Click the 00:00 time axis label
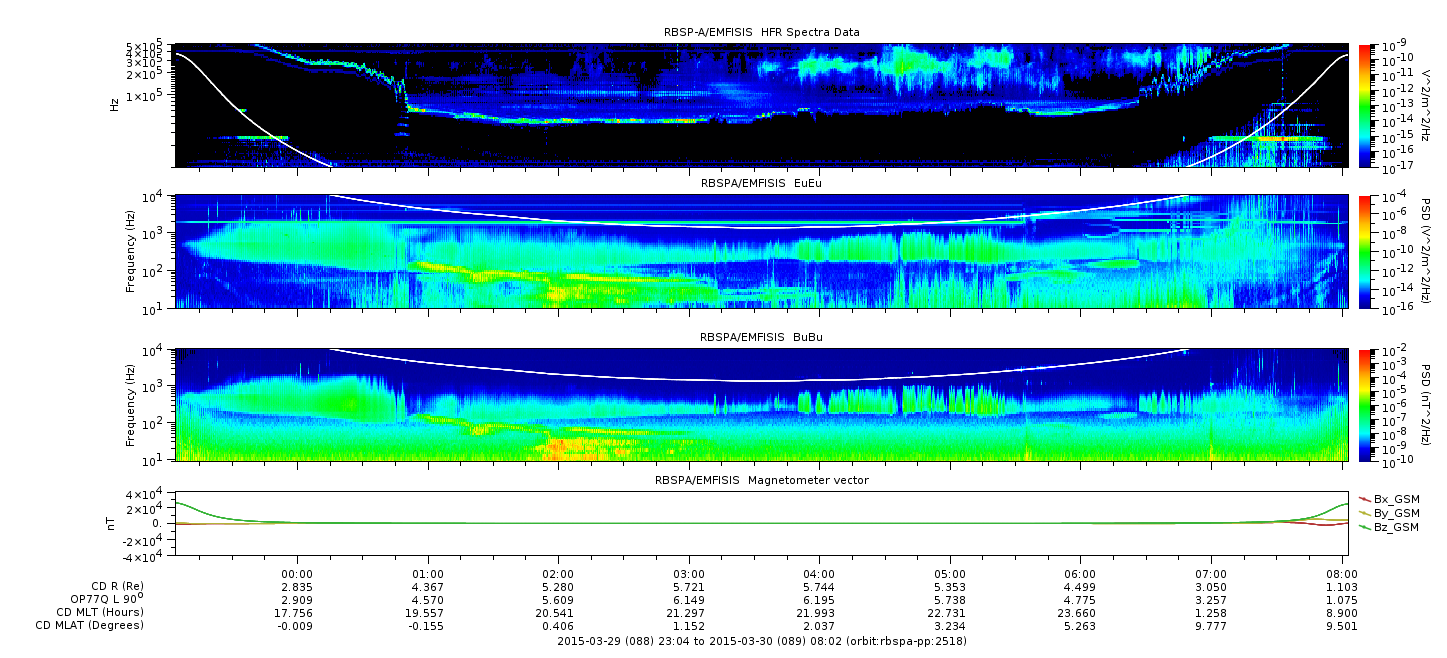This screenshot has height=658, width=1447. [297, 572]
